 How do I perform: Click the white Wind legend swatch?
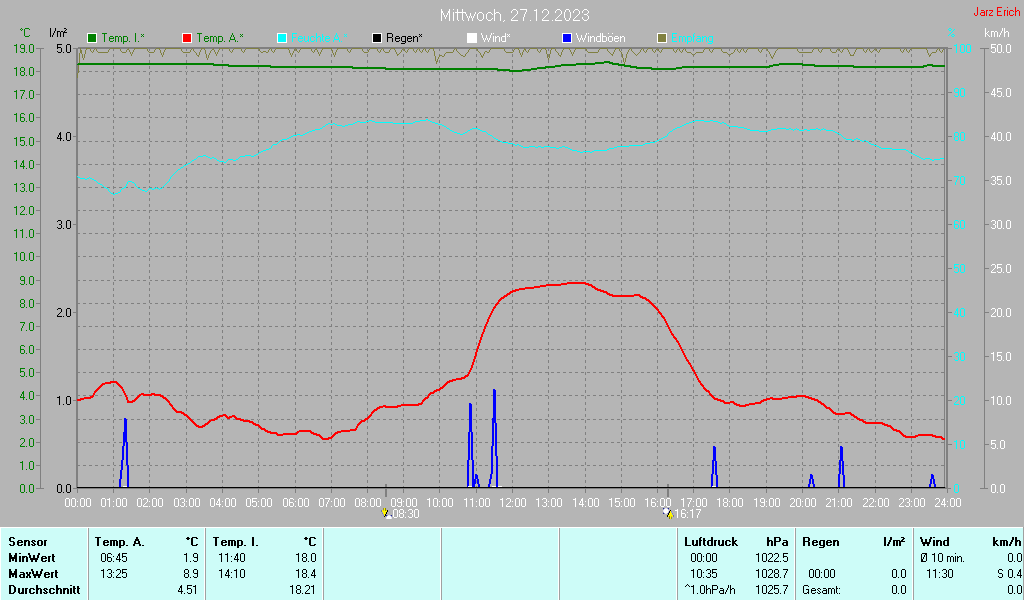point(471,38)
